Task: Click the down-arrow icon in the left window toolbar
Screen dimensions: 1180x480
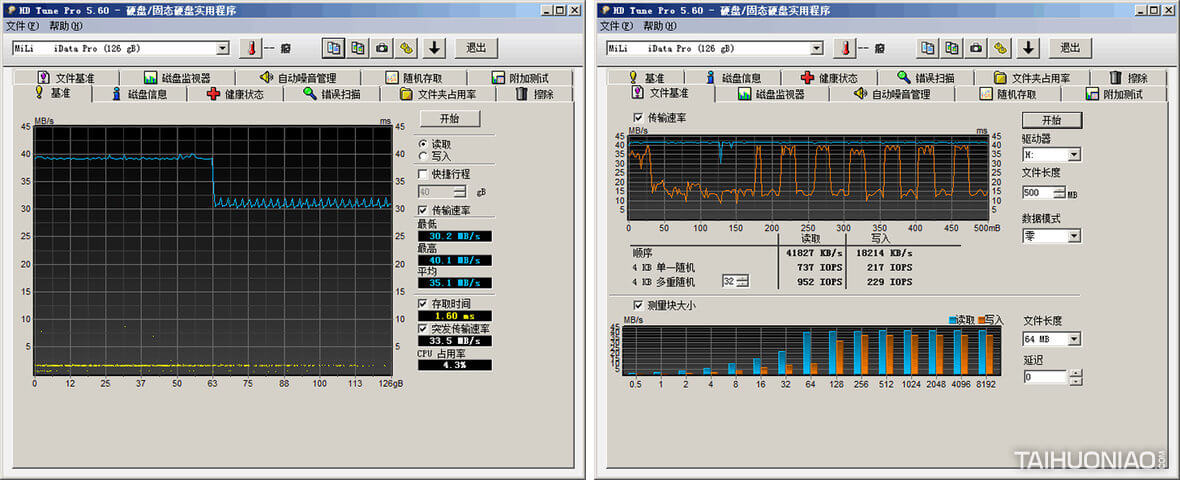Action: [434, 48]
